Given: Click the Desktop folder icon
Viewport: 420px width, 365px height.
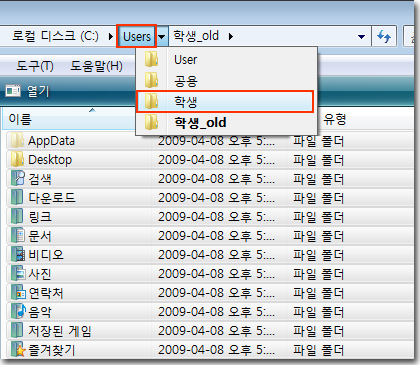Looking at the screenshot, I should [x=17, y=160].
